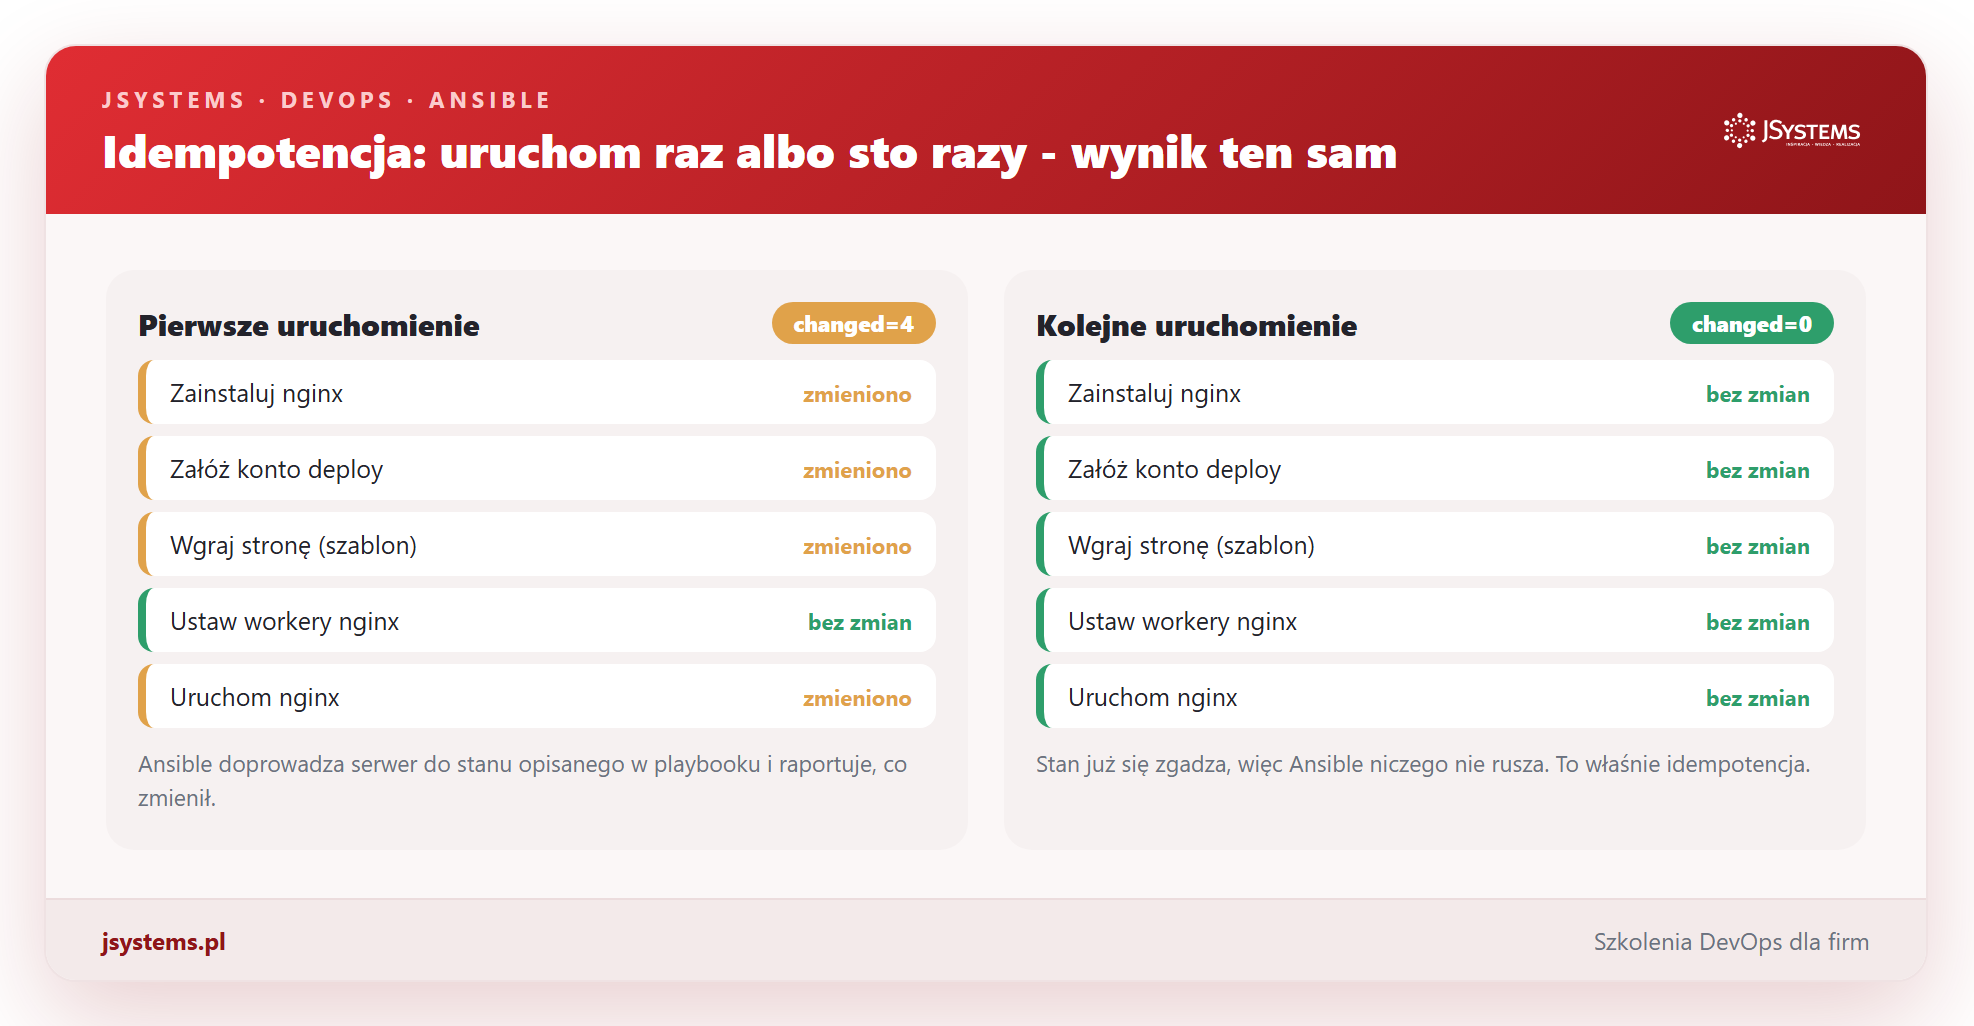Click 'Uruchom nginx' in Kolejne uruchomienie
1974x1026 pixels.
click(x=1152, y=698)
